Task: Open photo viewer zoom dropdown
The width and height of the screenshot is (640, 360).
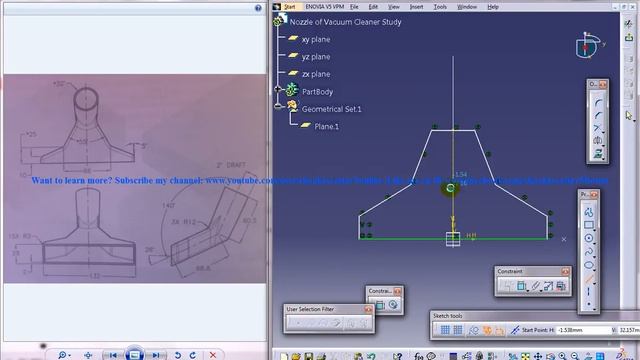Action: (64, 355)
